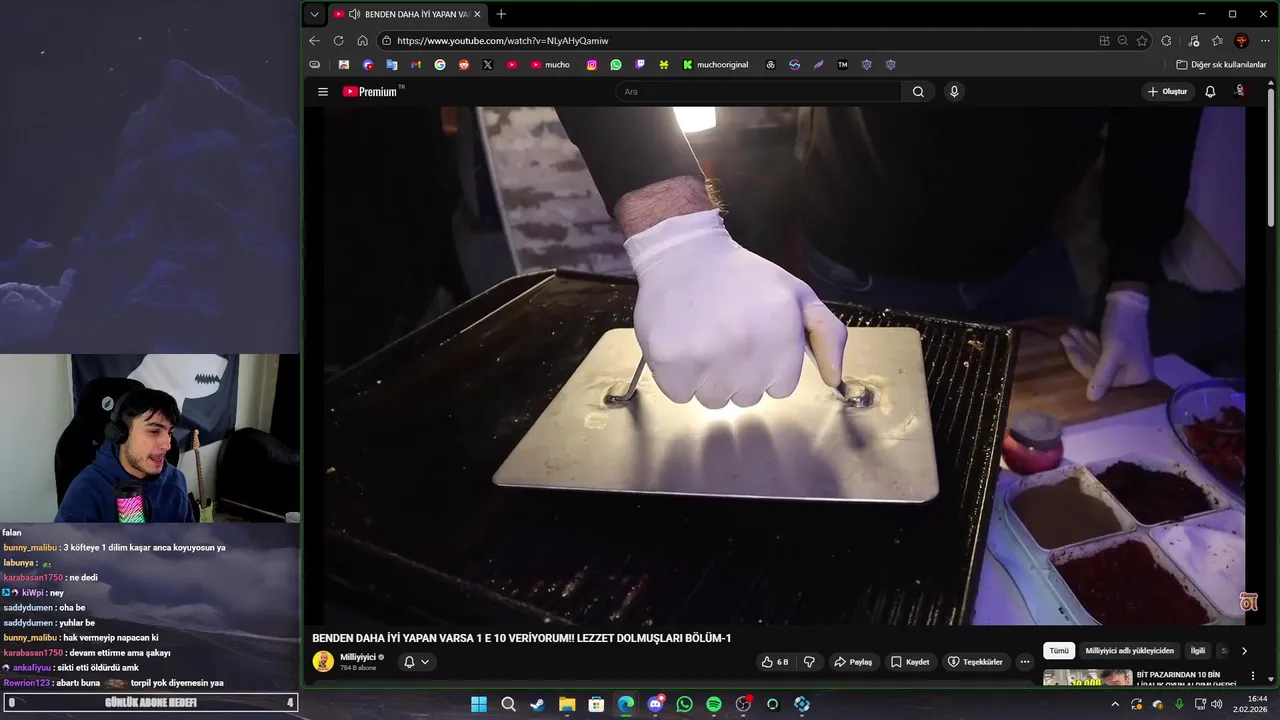
Task: Open YouTube notifications bell
Action: click(x=1210, y=92)
